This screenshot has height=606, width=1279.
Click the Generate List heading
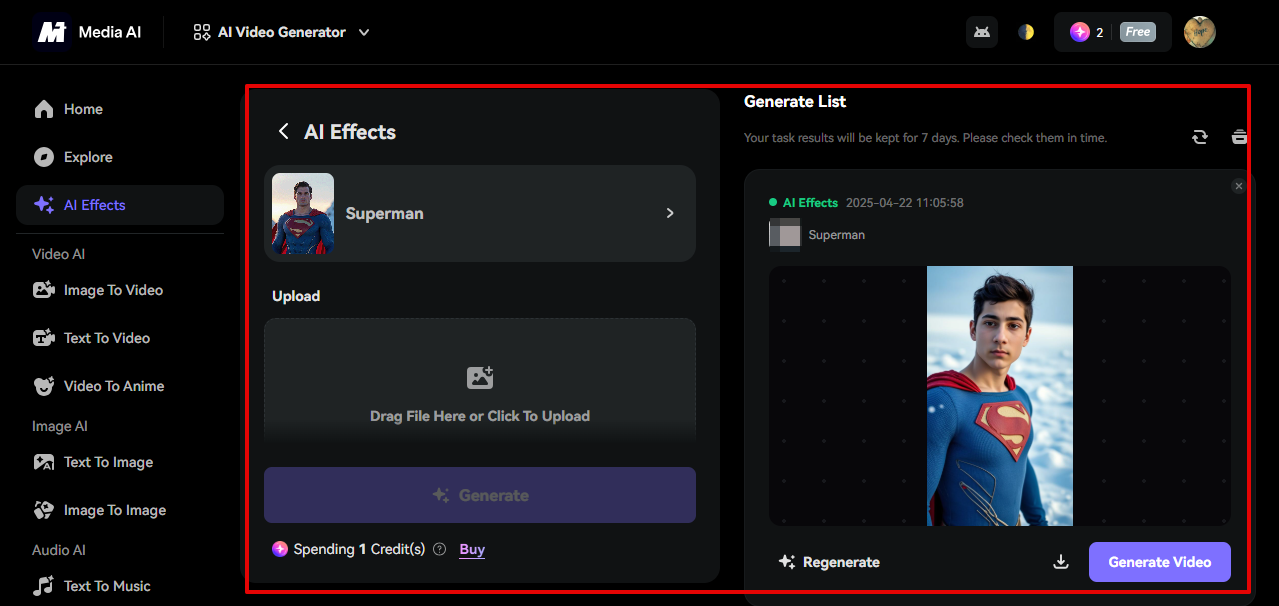795,101
